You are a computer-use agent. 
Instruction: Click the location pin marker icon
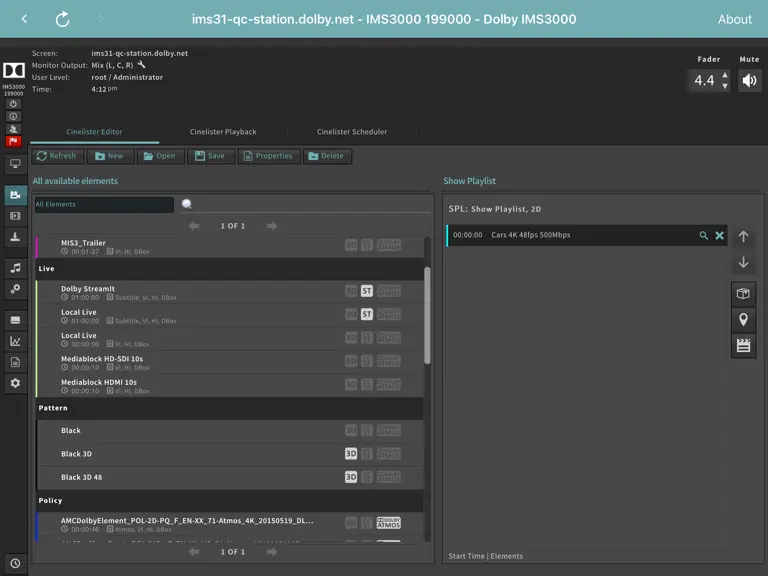point(743,319)
